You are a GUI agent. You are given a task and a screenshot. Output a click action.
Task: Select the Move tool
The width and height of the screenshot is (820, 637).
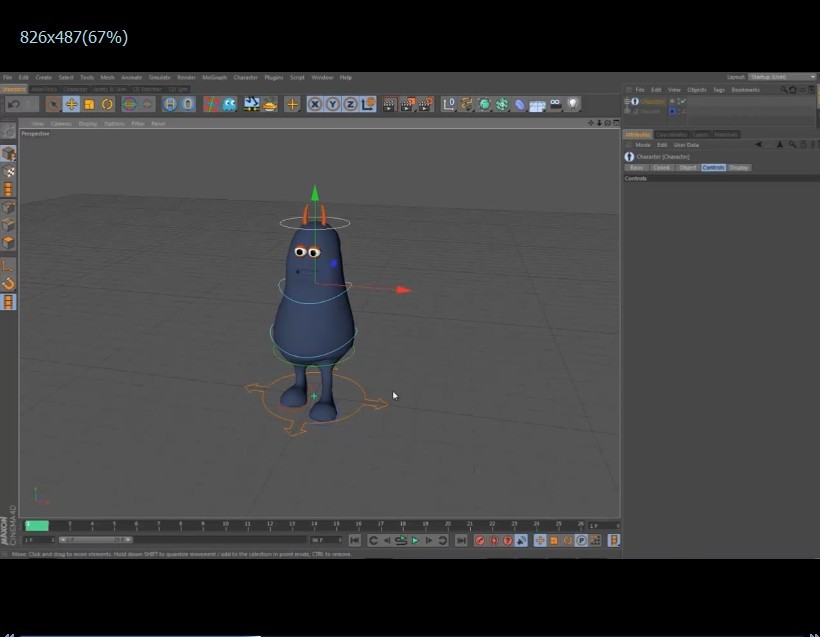click(72, 103)
